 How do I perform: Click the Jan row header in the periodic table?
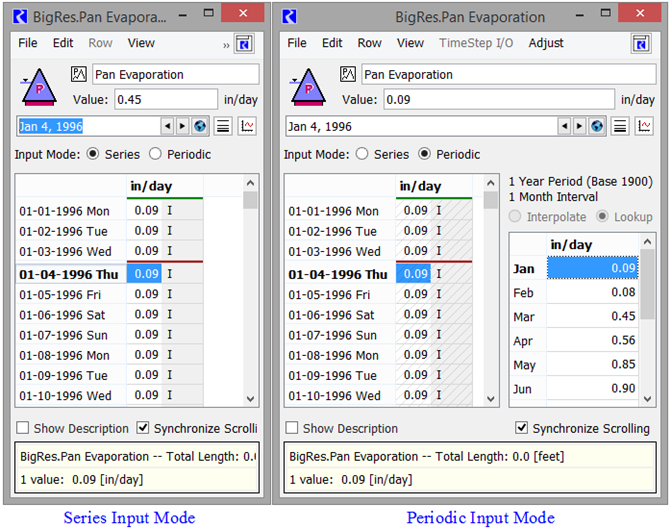(526, 268)
